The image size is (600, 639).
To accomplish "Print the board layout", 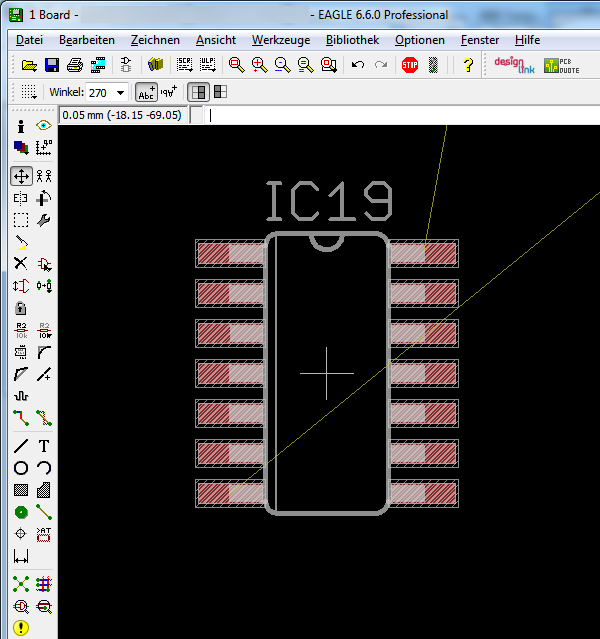I will click(x=75, y=65).
